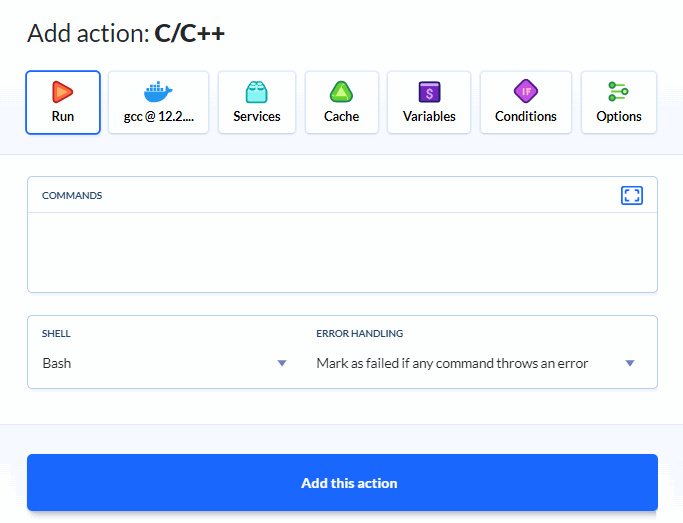Focus the Commands text area
The image size is (683, 523).
pyautogui.click(x=342, y=251)
